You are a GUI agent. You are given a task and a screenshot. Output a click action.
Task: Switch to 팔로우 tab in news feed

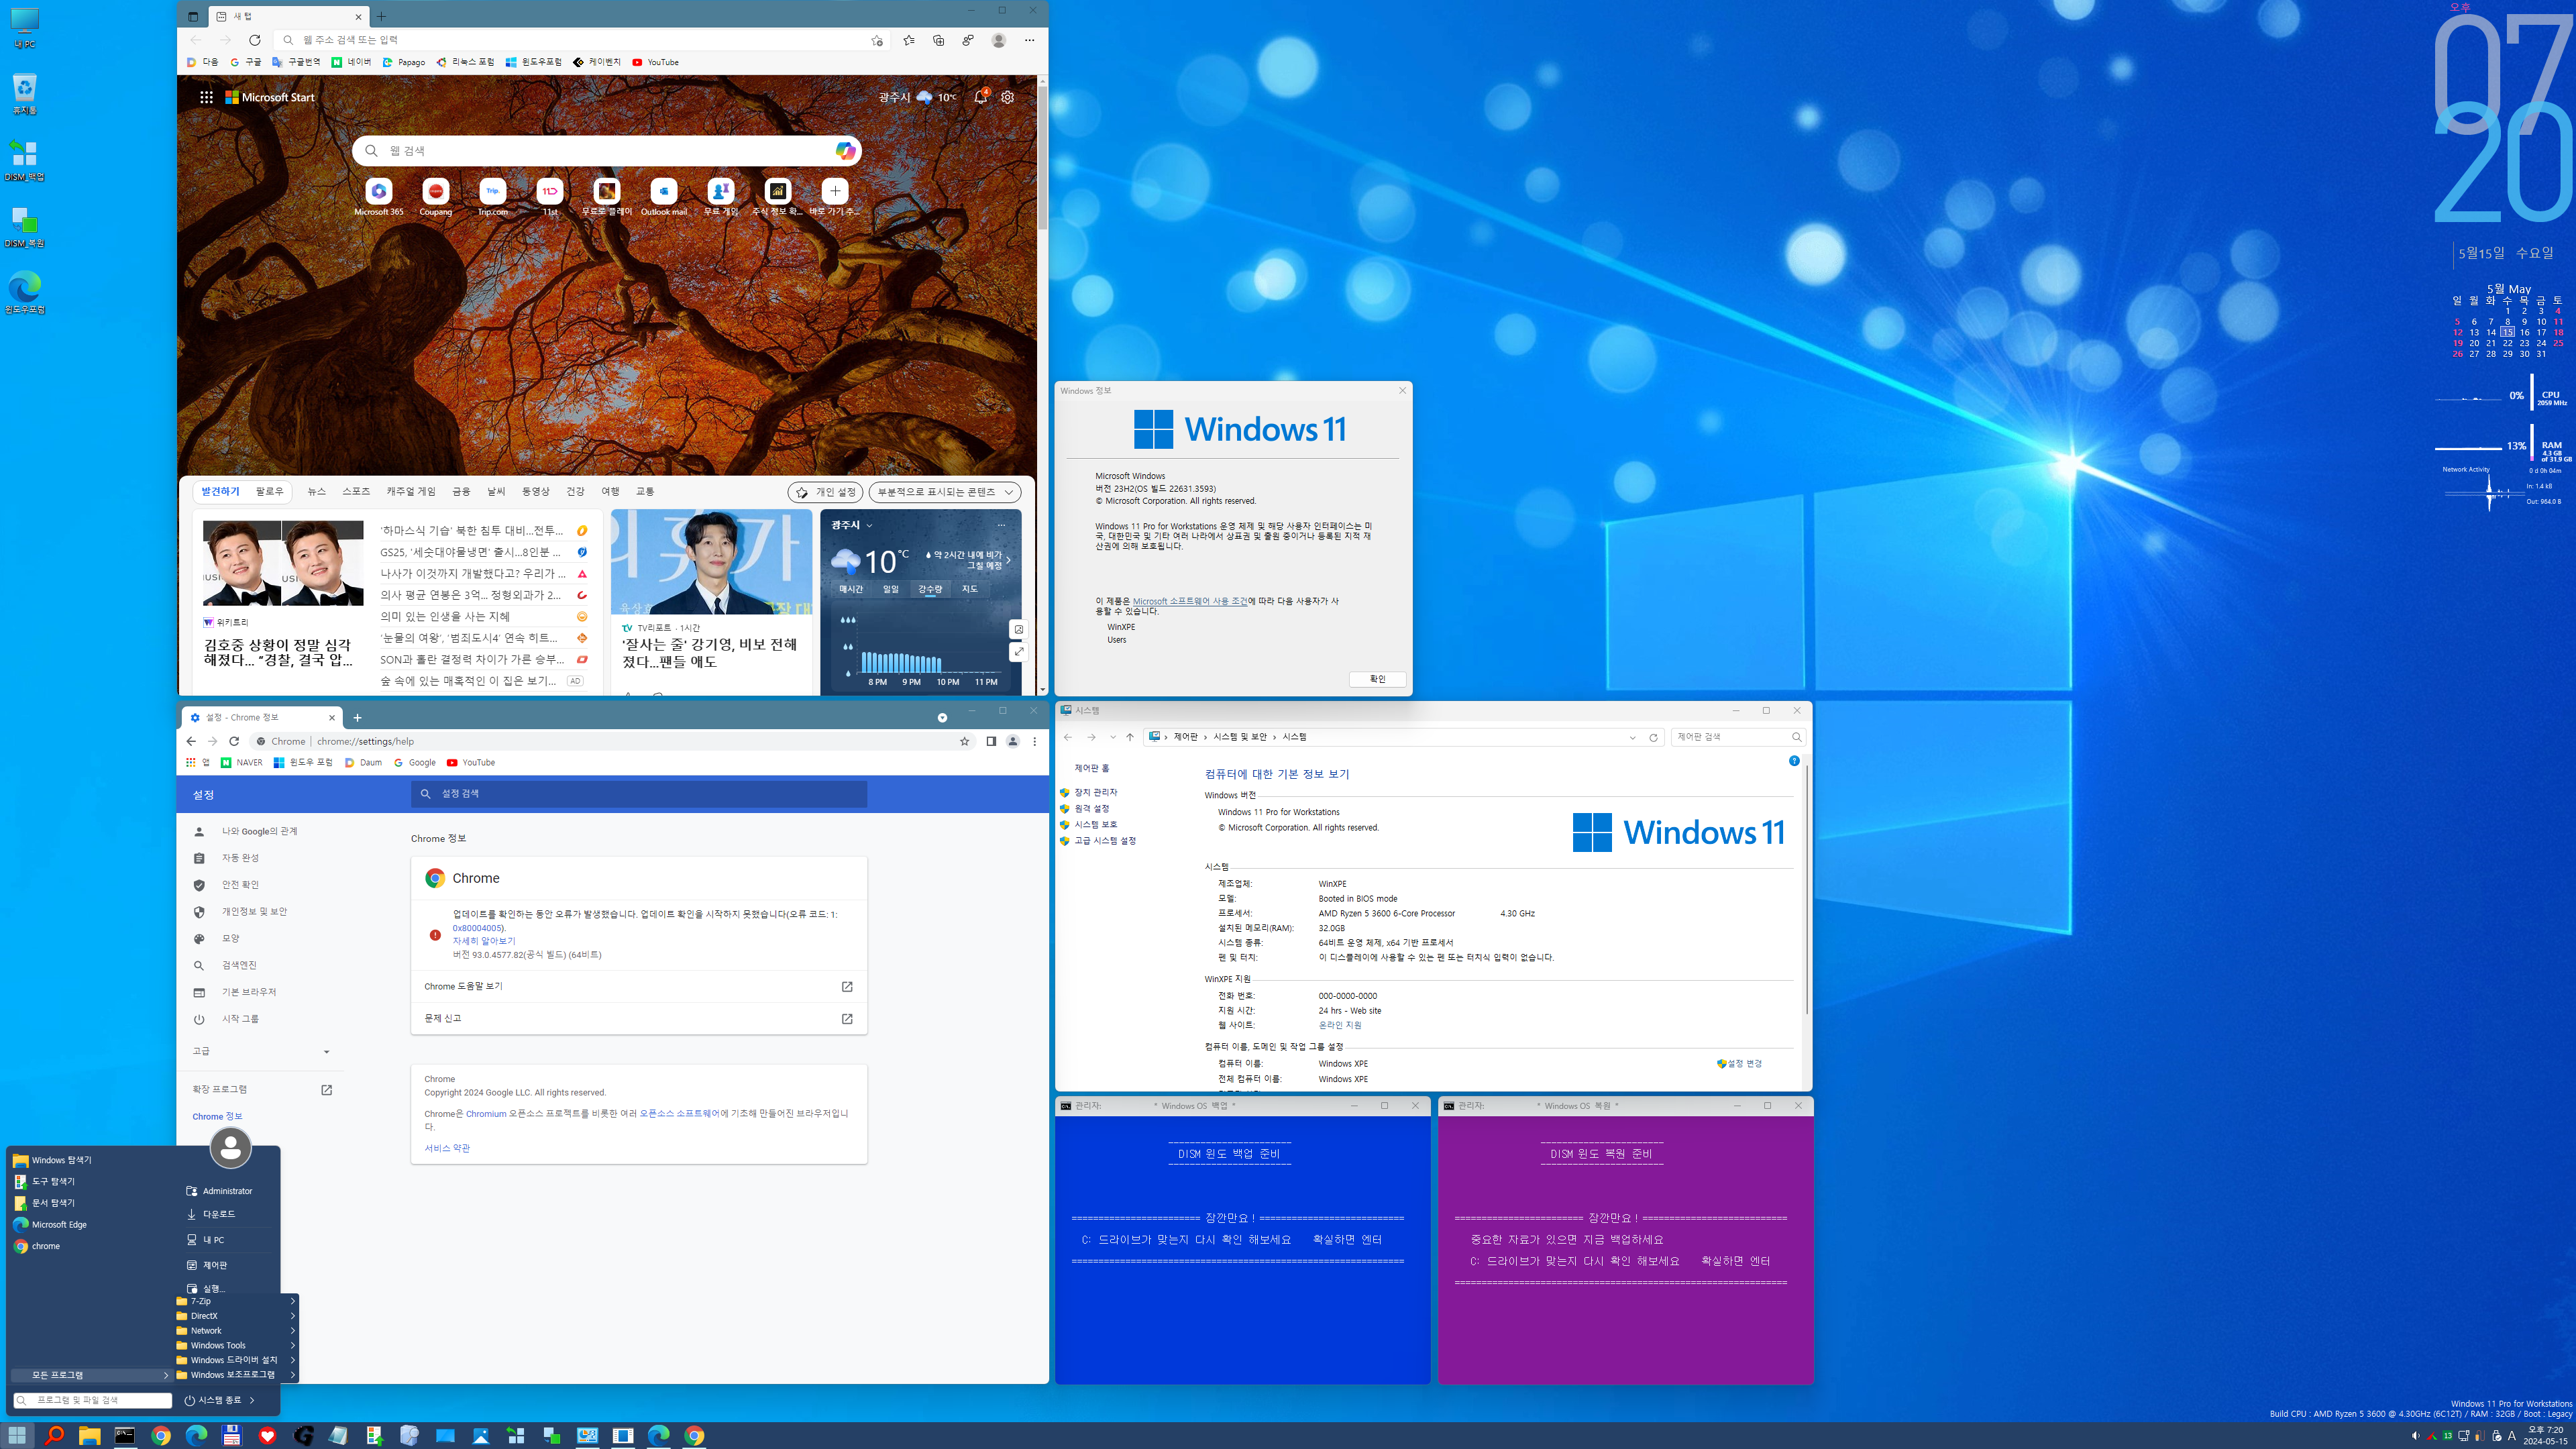click(269, 491)
